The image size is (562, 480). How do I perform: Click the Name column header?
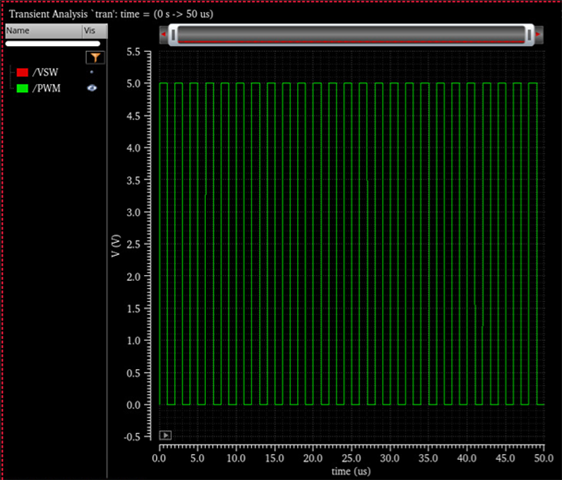click(44, 31)
